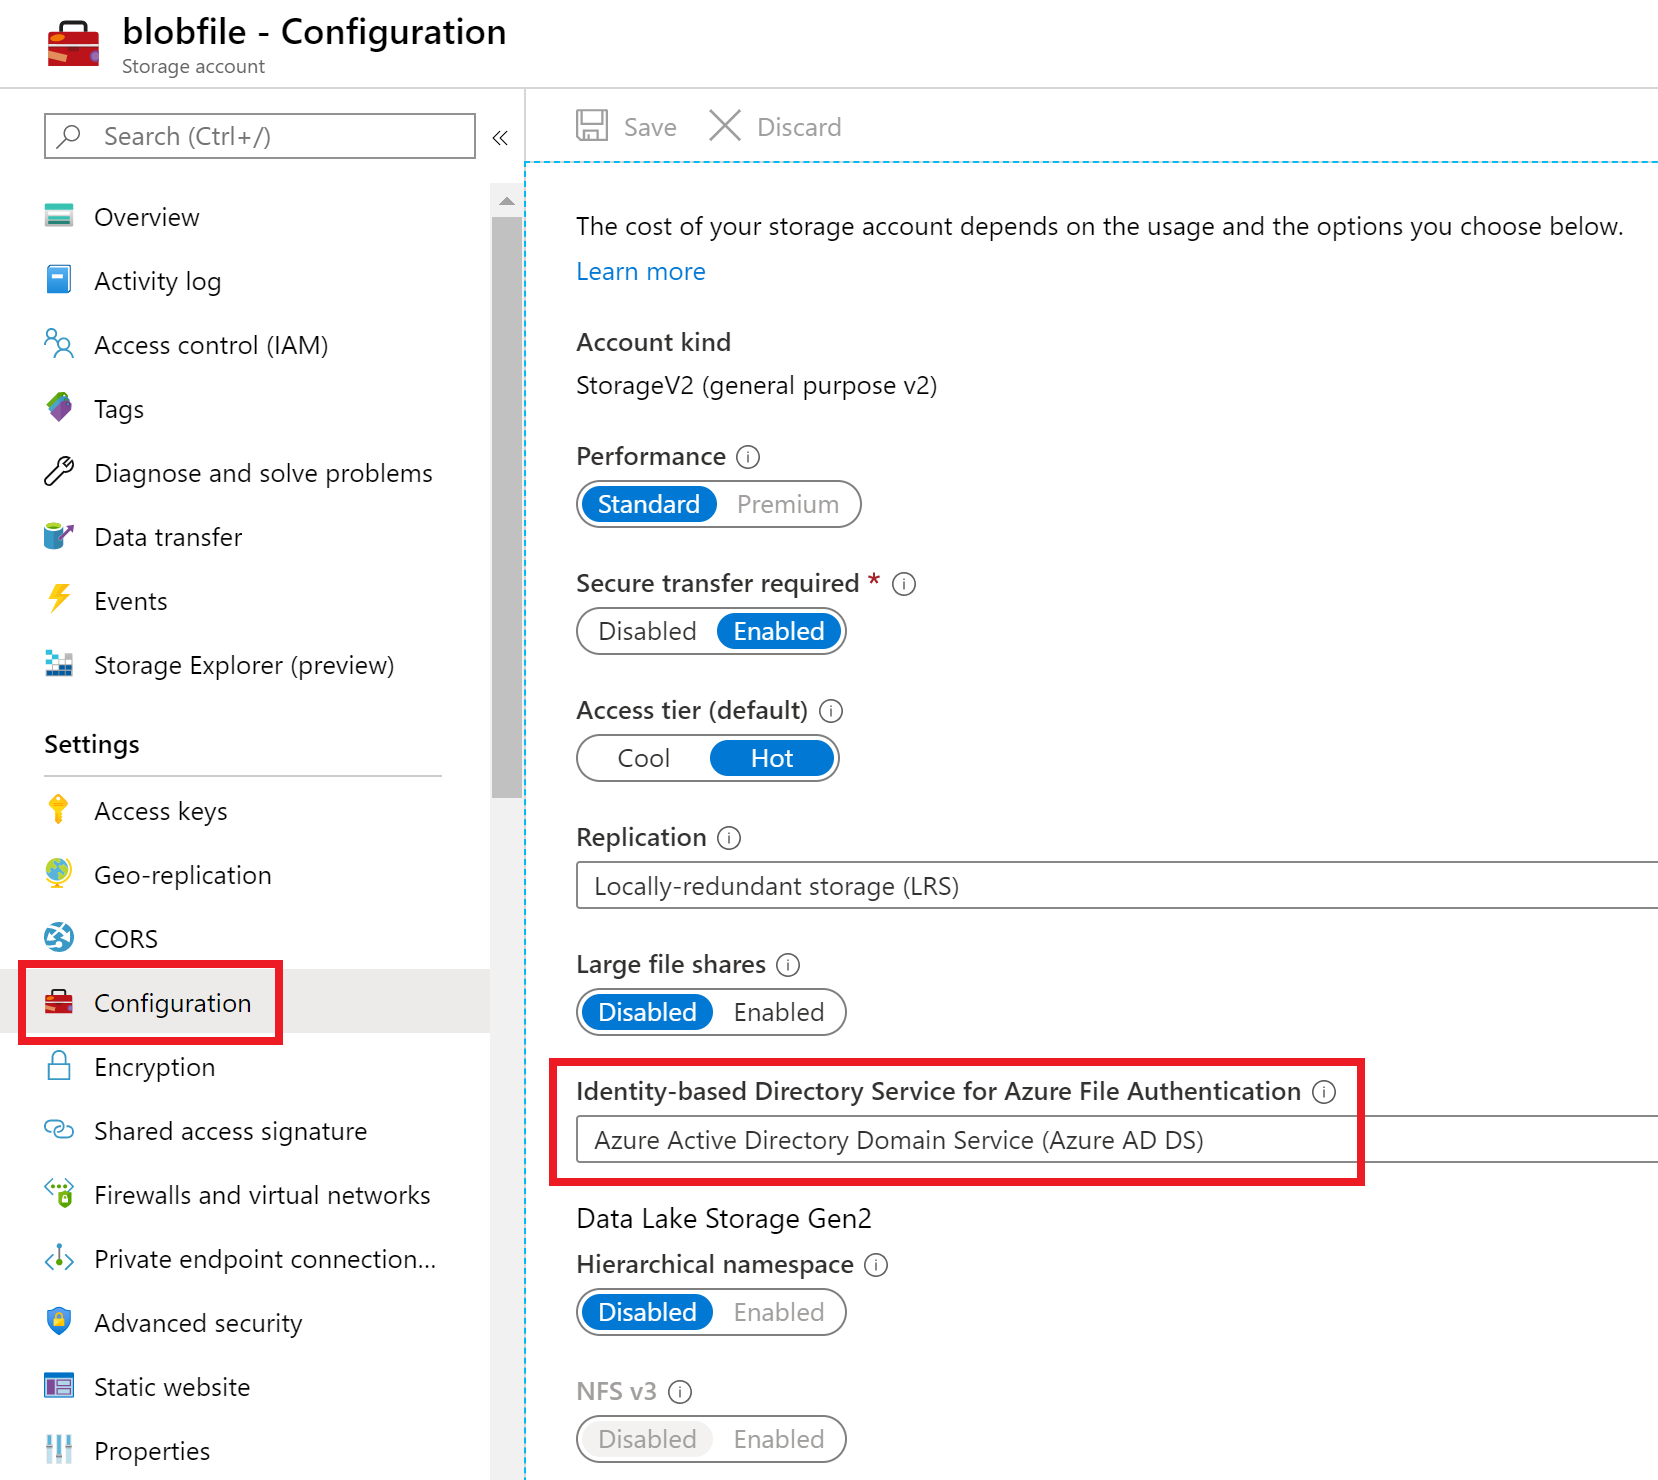
Task: Open Storage Explorer (preview)
Action: [x=245, y=664]
